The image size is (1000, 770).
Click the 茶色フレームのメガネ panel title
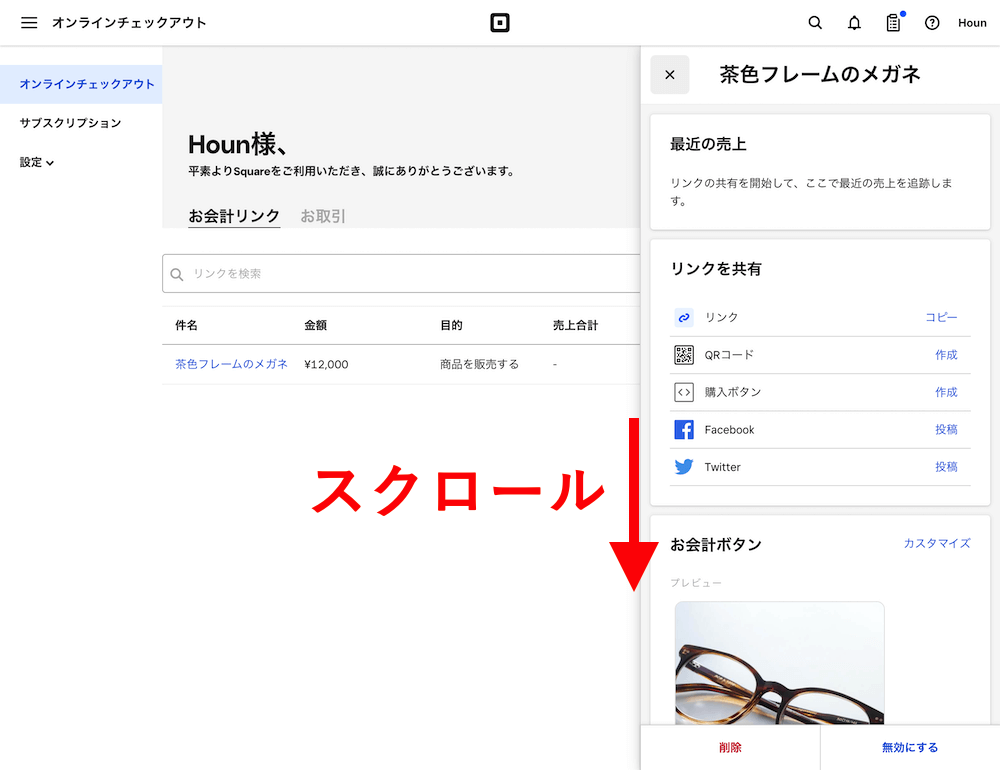pos(820,75)
